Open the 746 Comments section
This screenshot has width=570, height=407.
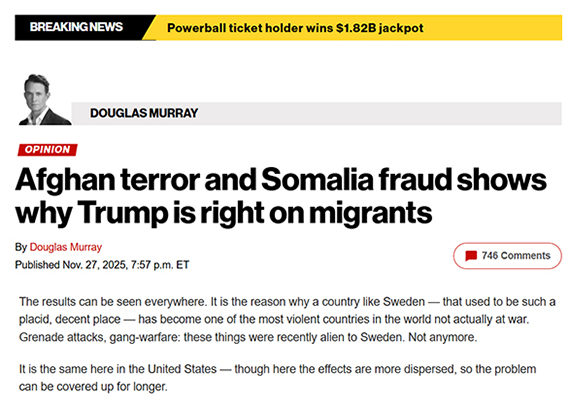[x=507, y=256]
